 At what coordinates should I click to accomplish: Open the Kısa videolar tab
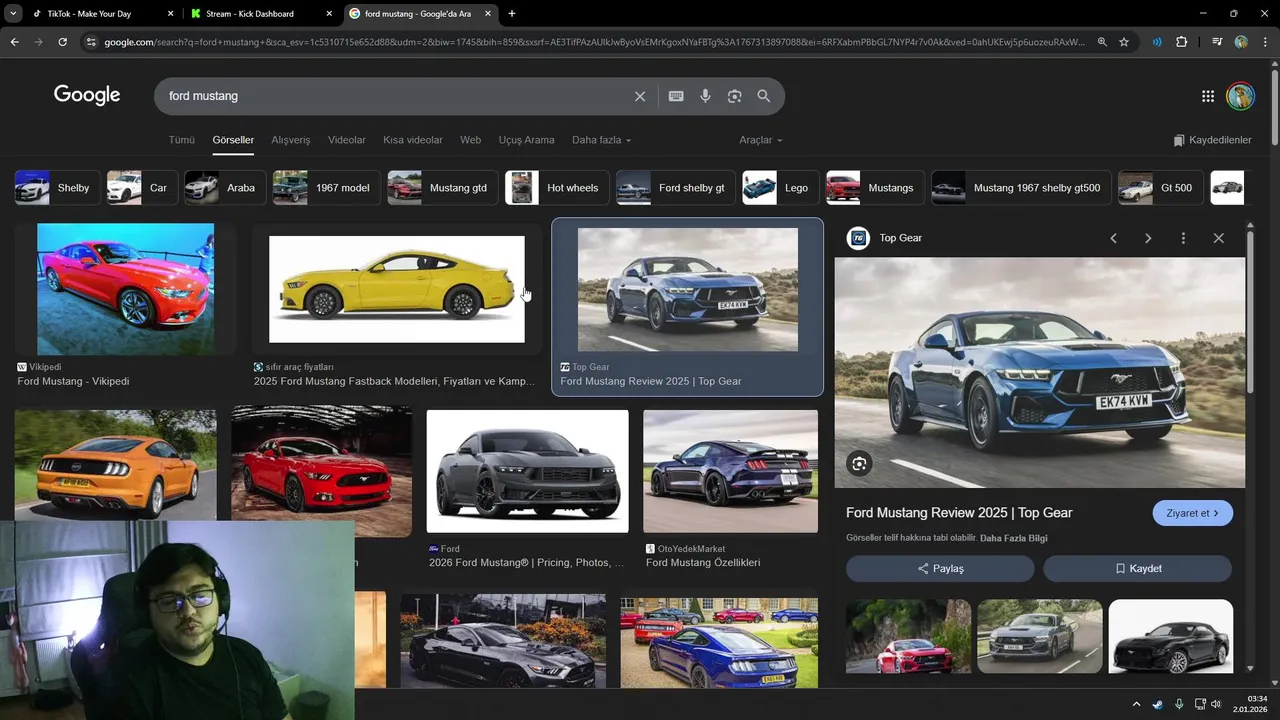pyautogui.click(x=413, y=140)
